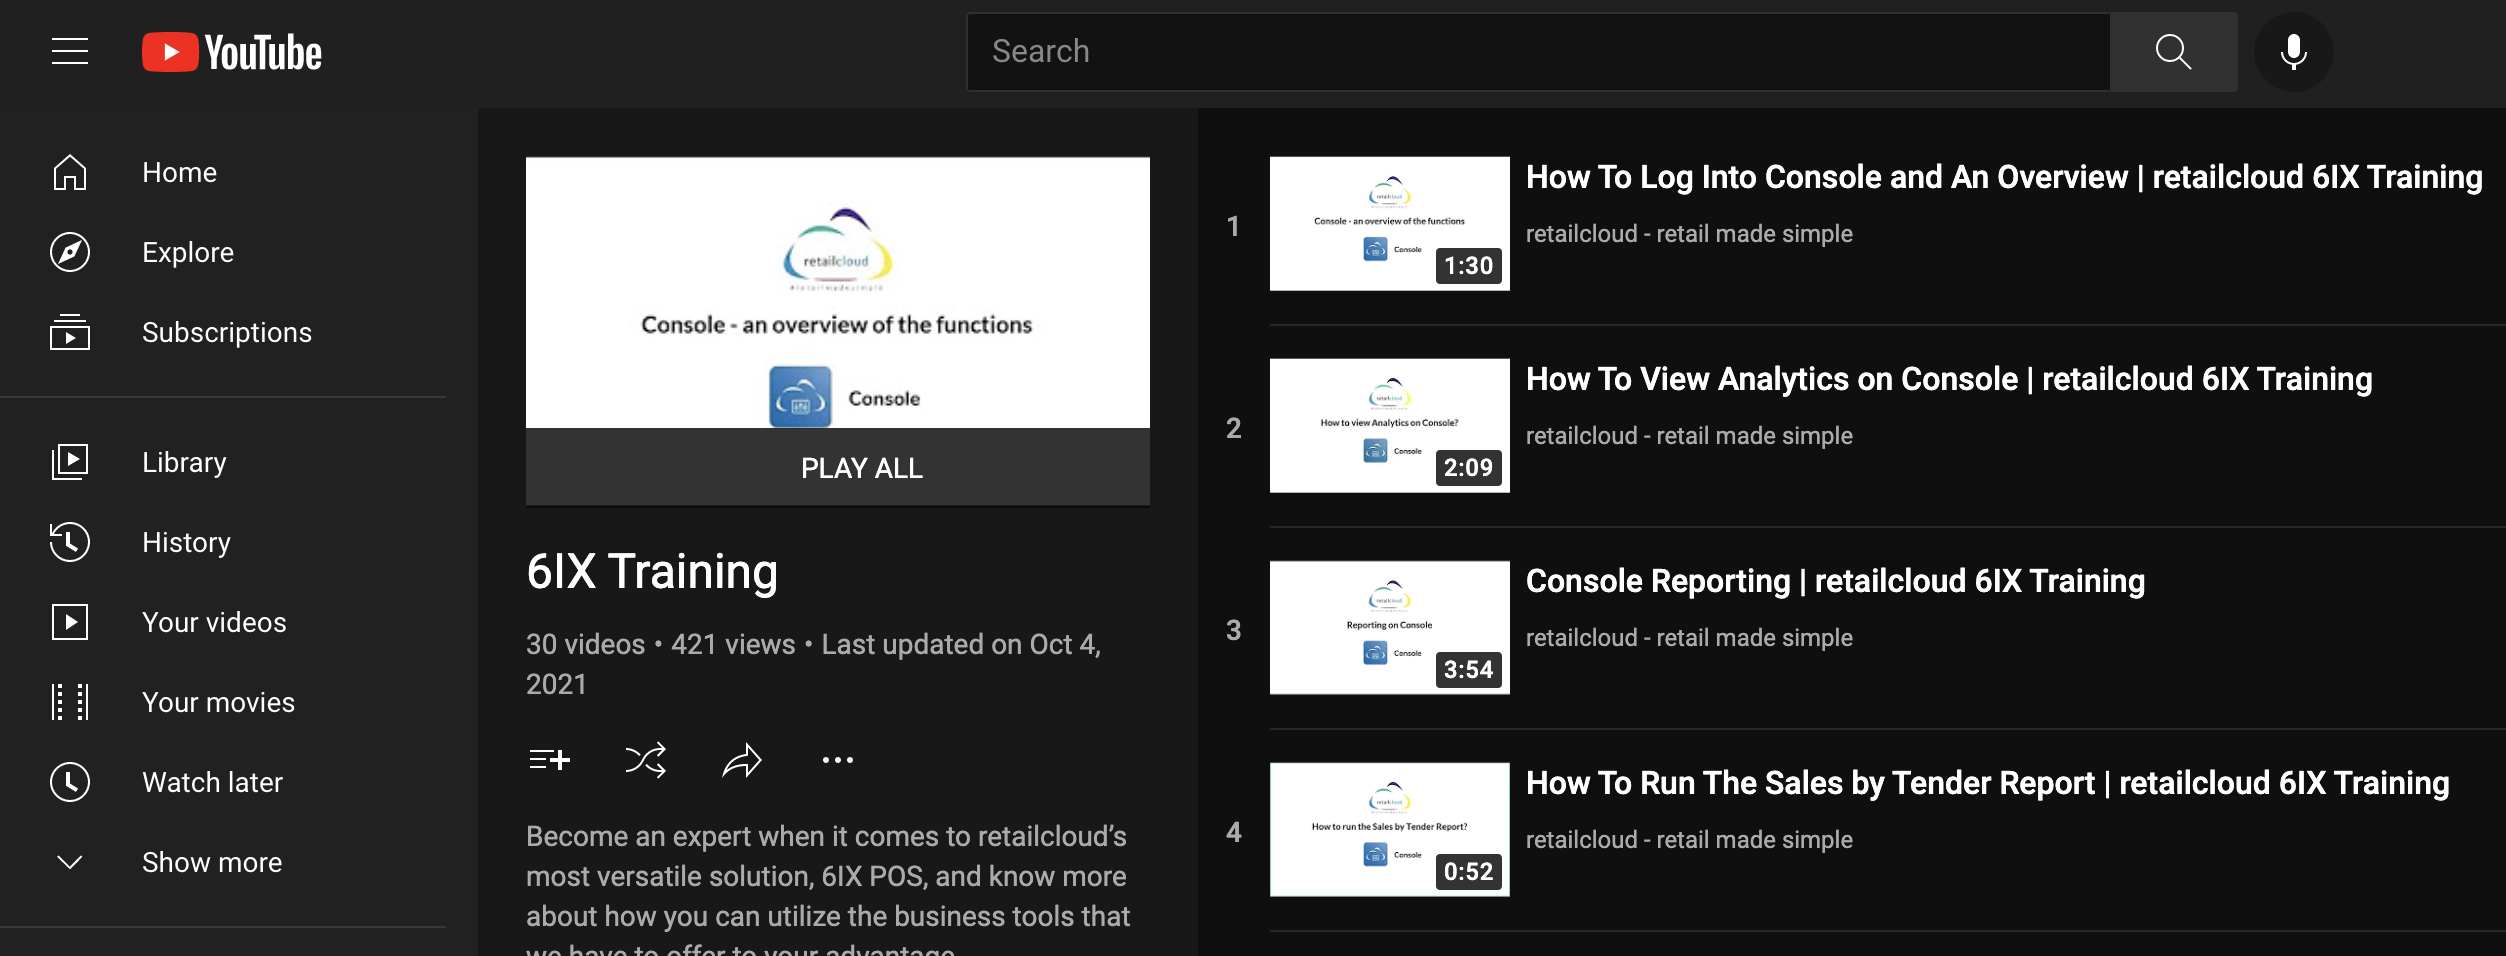Image resolution: width=2506 pixels, height=956 pixels.
Task: Save playlist with the add-to-library icon
Action: click(x=549, y=761)
